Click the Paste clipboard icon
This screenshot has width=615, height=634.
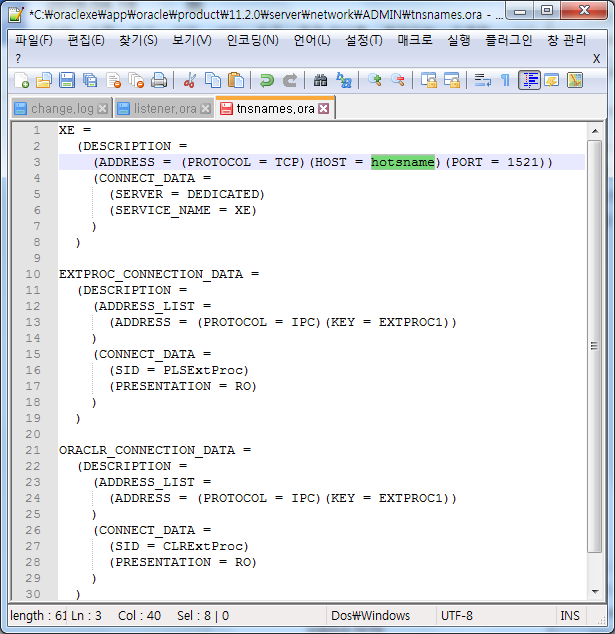coord(236,80)
